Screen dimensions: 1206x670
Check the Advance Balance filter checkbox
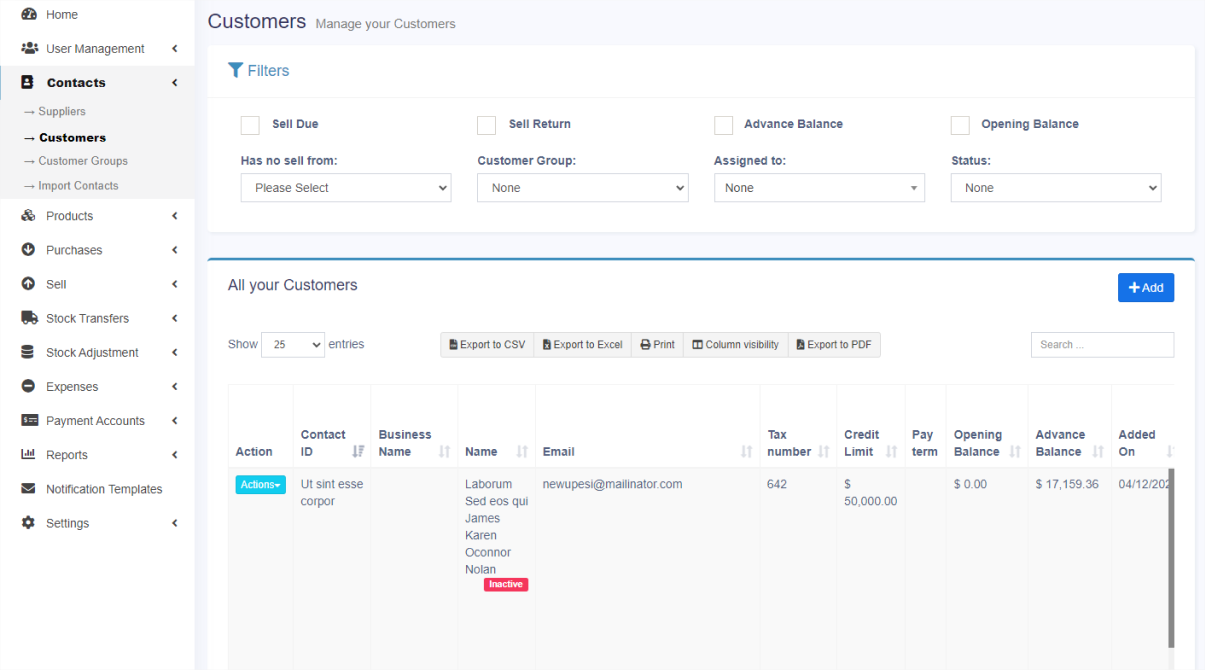(x=723, y=125)
